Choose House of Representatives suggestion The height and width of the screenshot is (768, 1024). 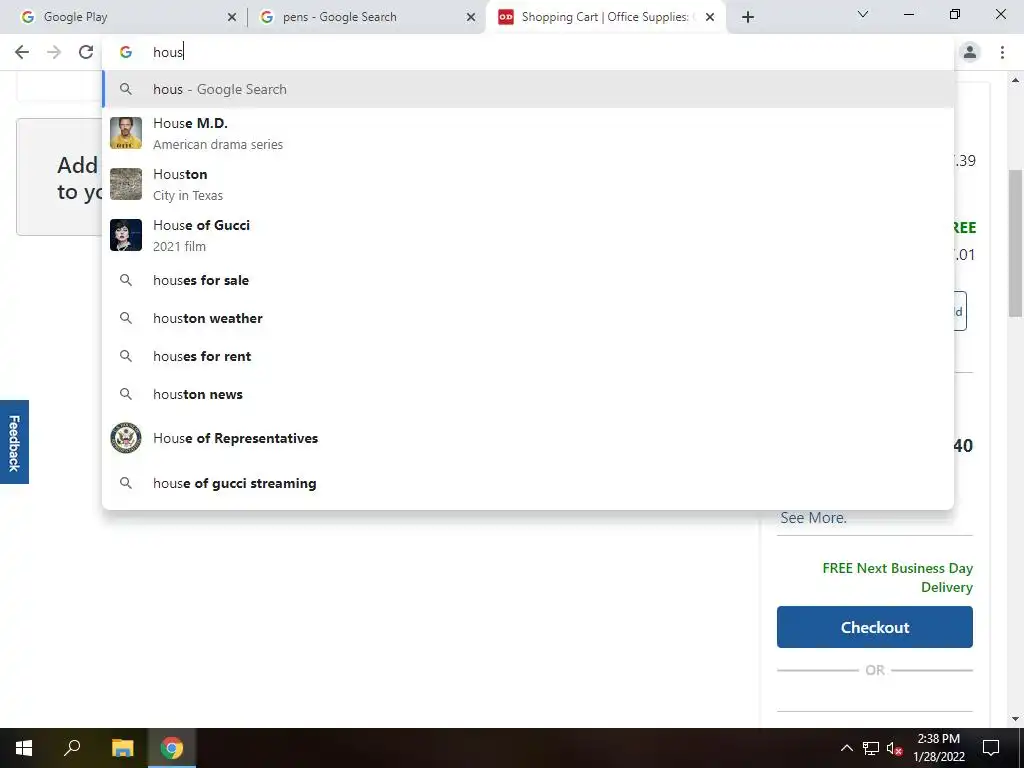point(528,438)
